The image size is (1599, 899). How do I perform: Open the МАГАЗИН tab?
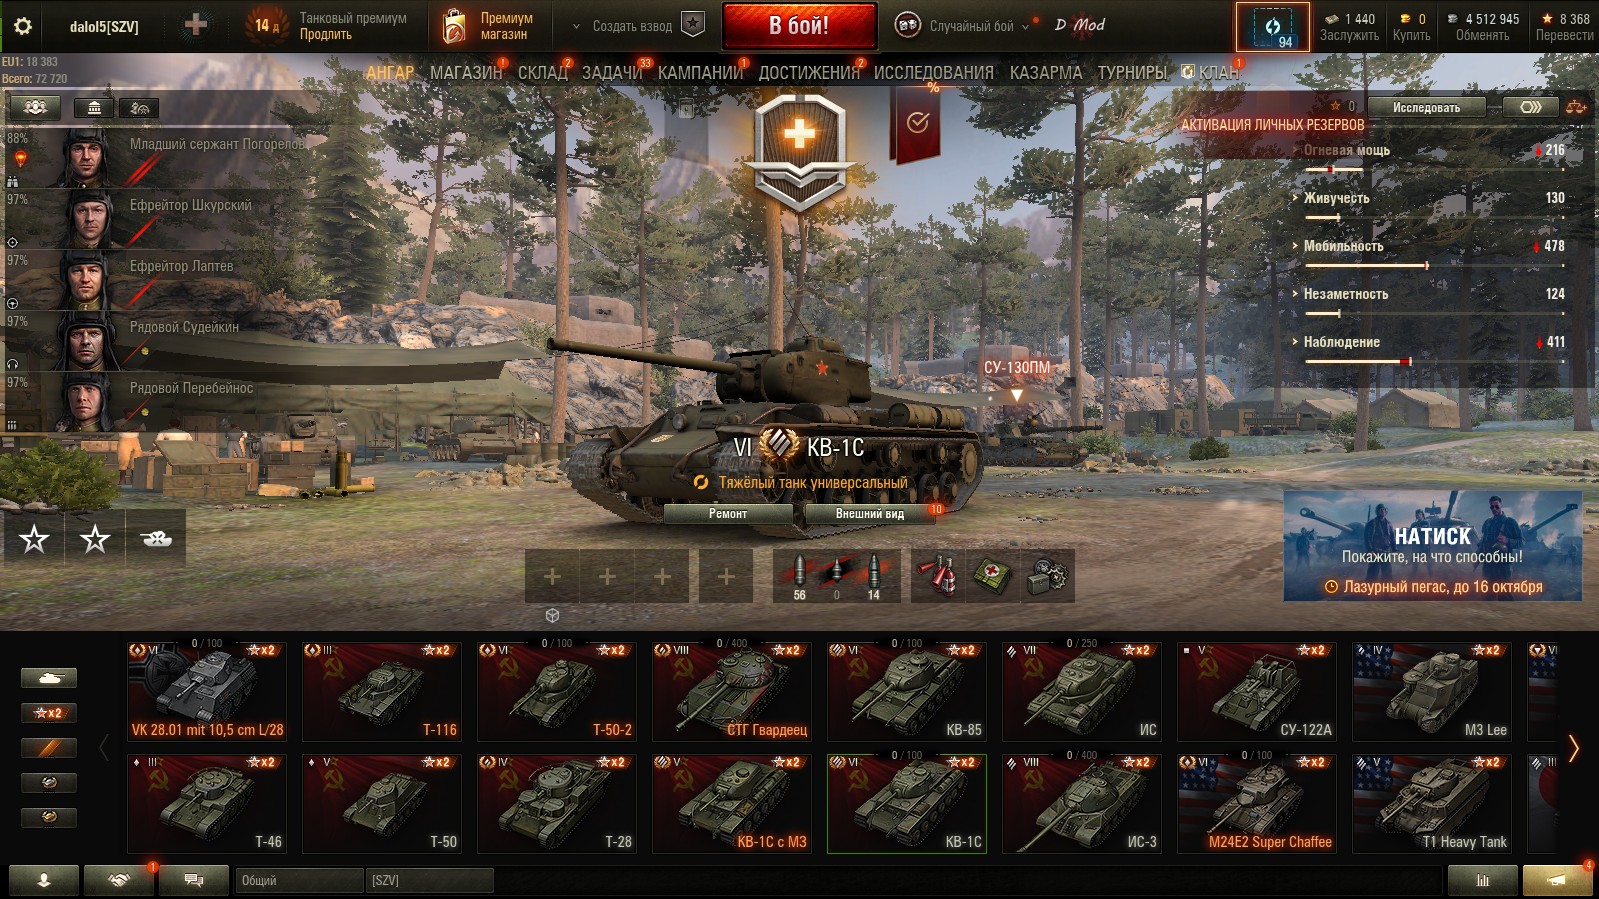click(466, 73)
